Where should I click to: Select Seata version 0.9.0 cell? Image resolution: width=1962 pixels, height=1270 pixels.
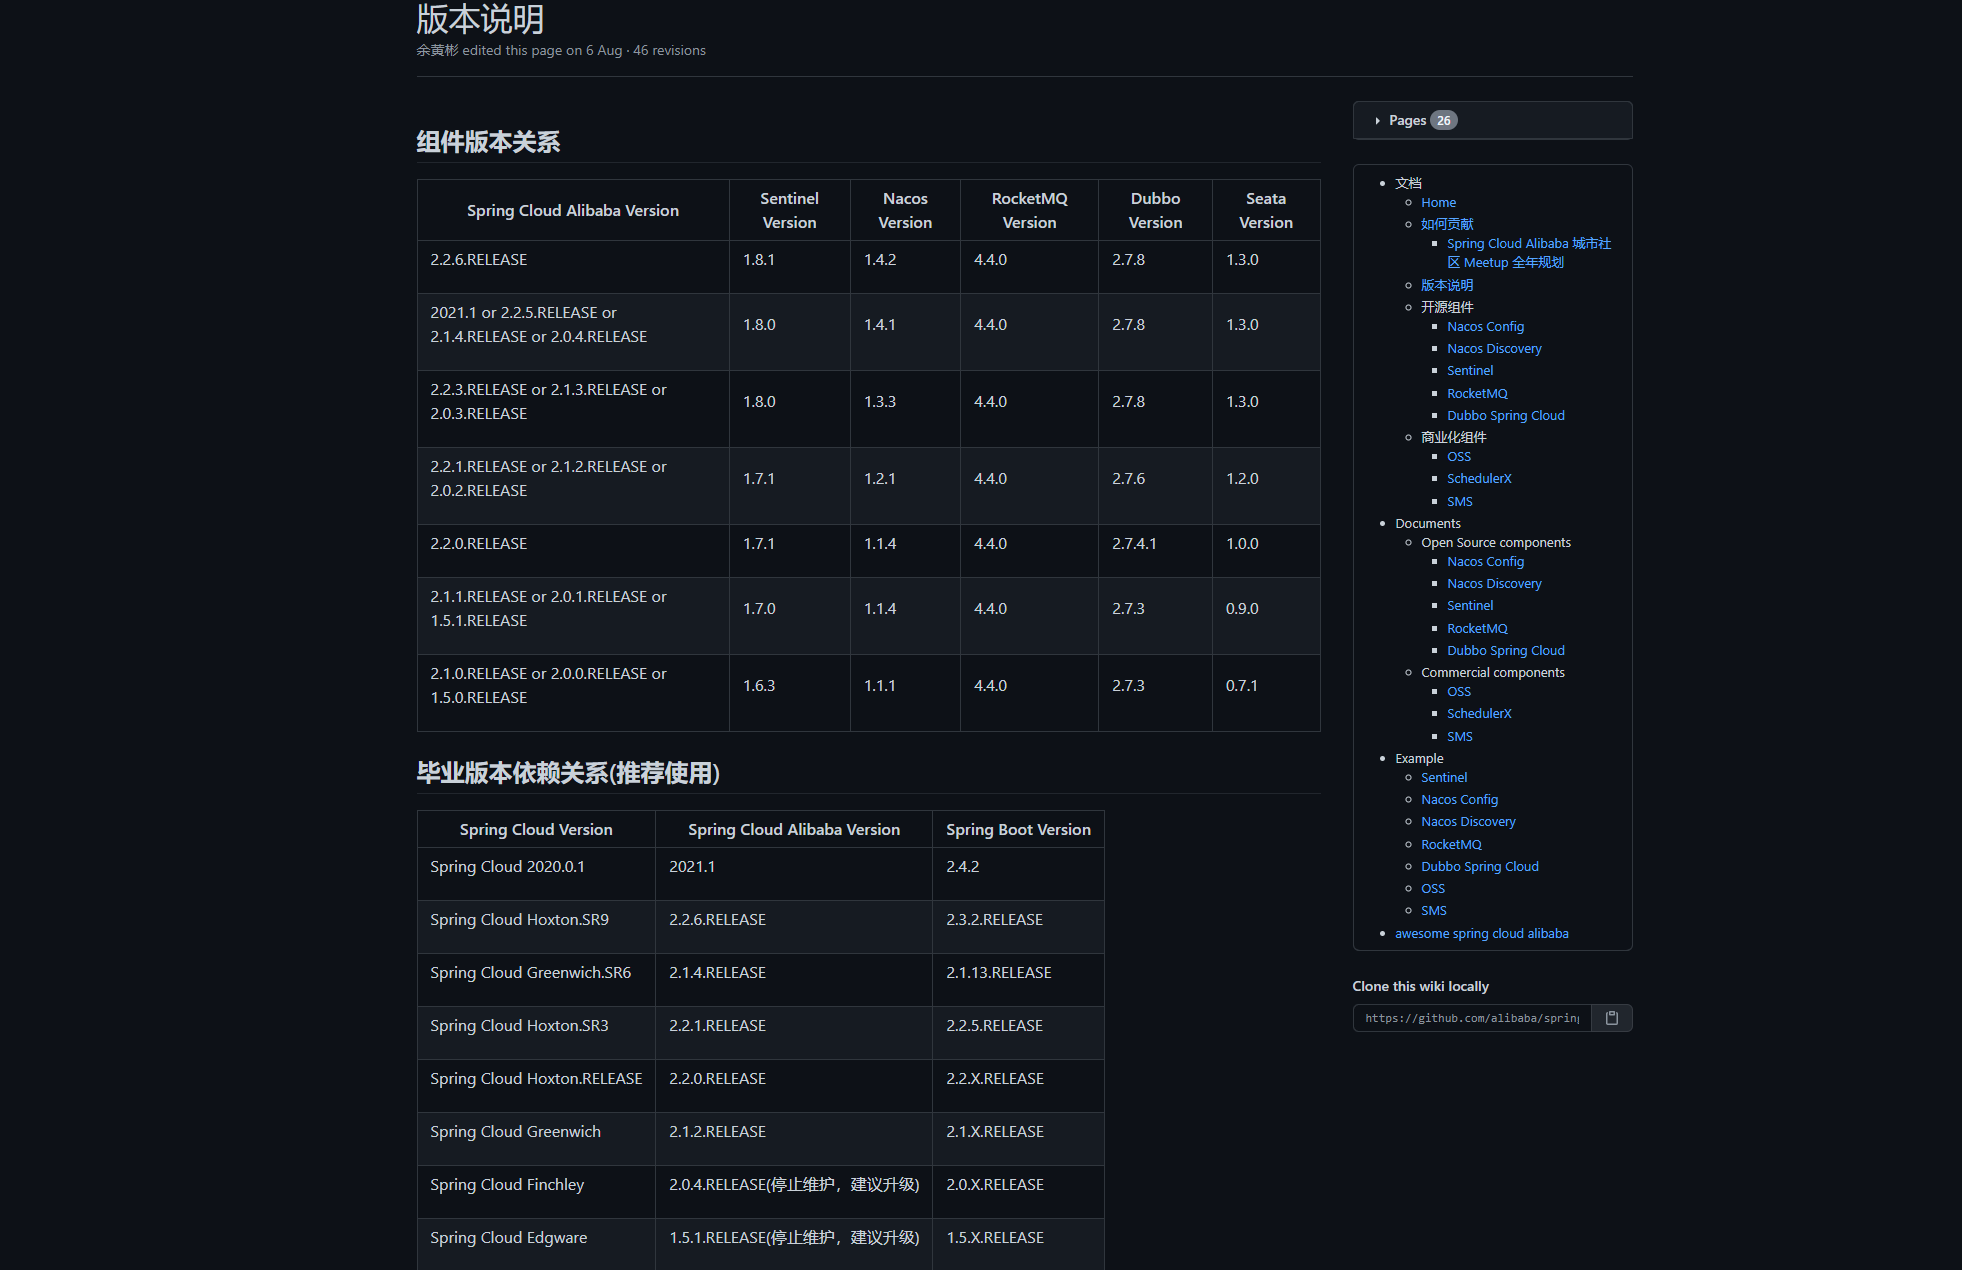(1266, 616)
